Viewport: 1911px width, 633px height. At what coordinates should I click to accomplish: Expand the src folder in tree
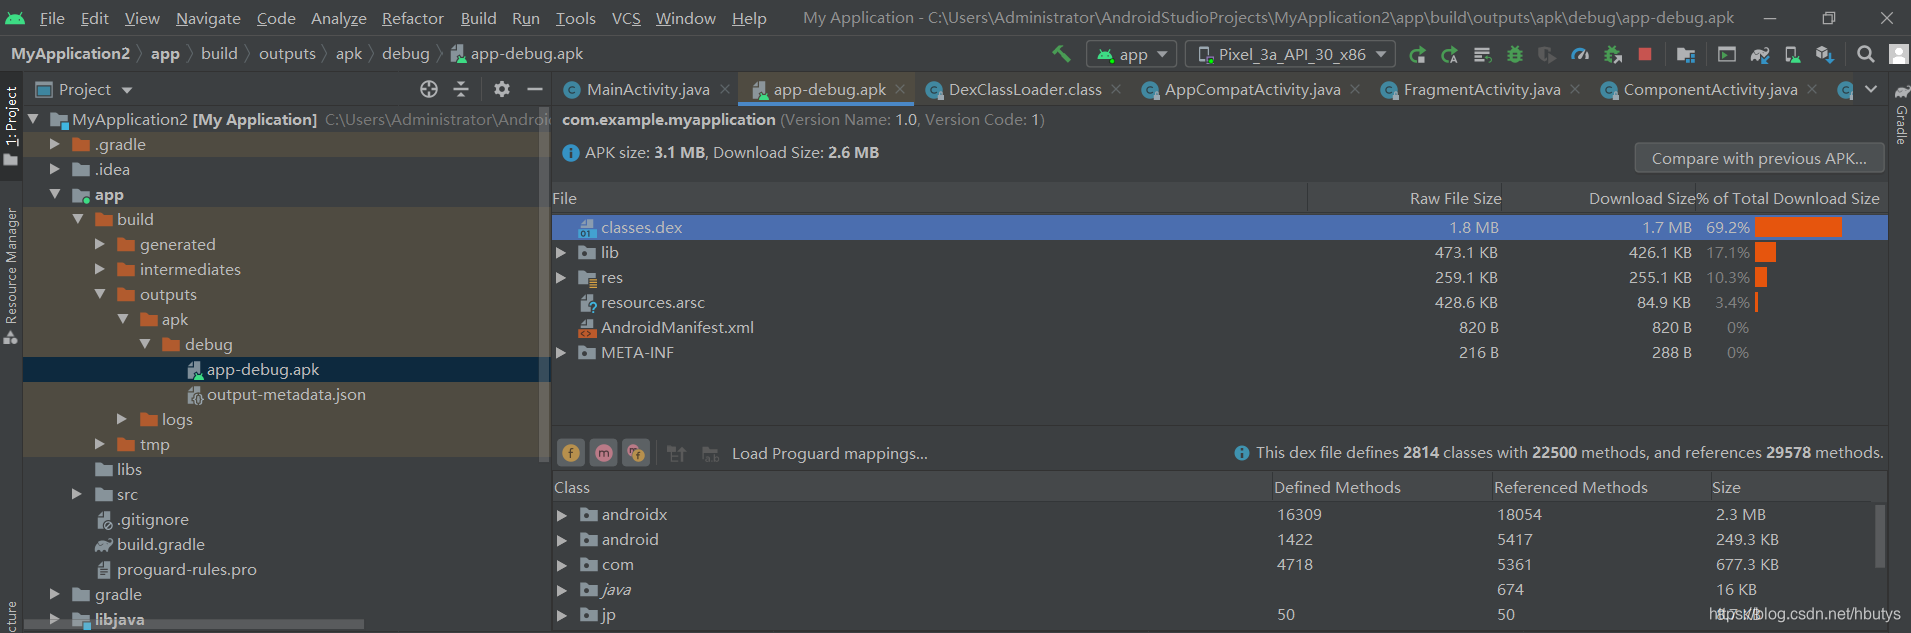tap(77, 494)
